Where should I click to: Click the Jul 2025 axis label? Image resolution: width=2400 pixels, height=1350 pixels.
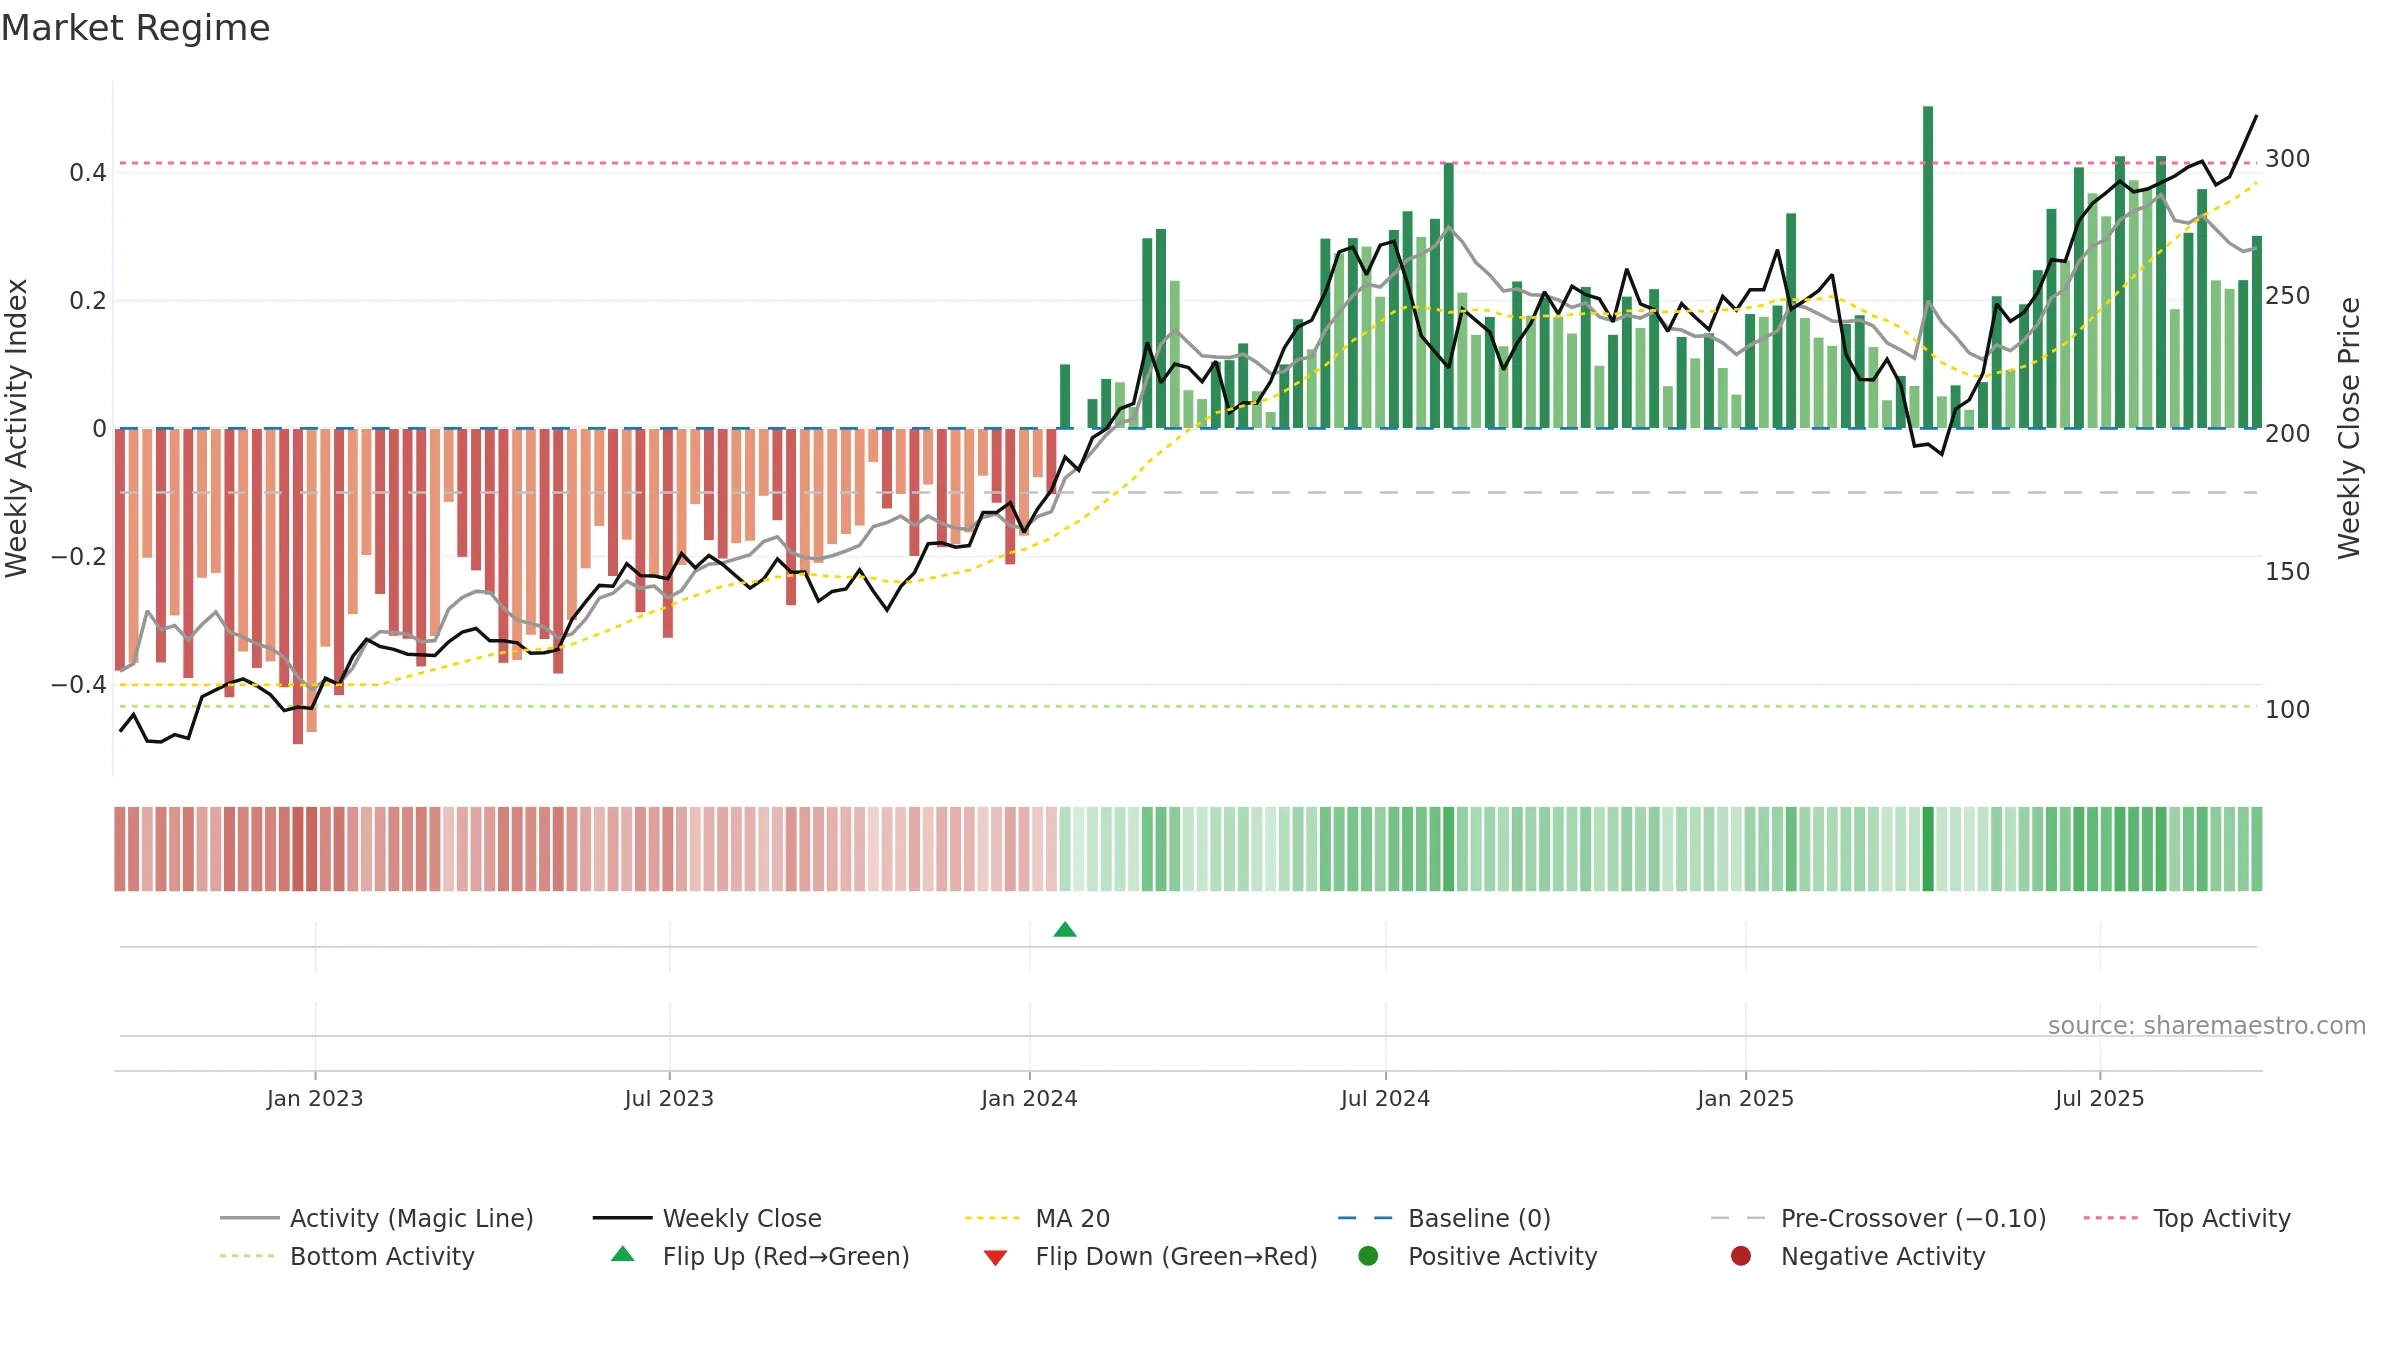[2100, 1098]
